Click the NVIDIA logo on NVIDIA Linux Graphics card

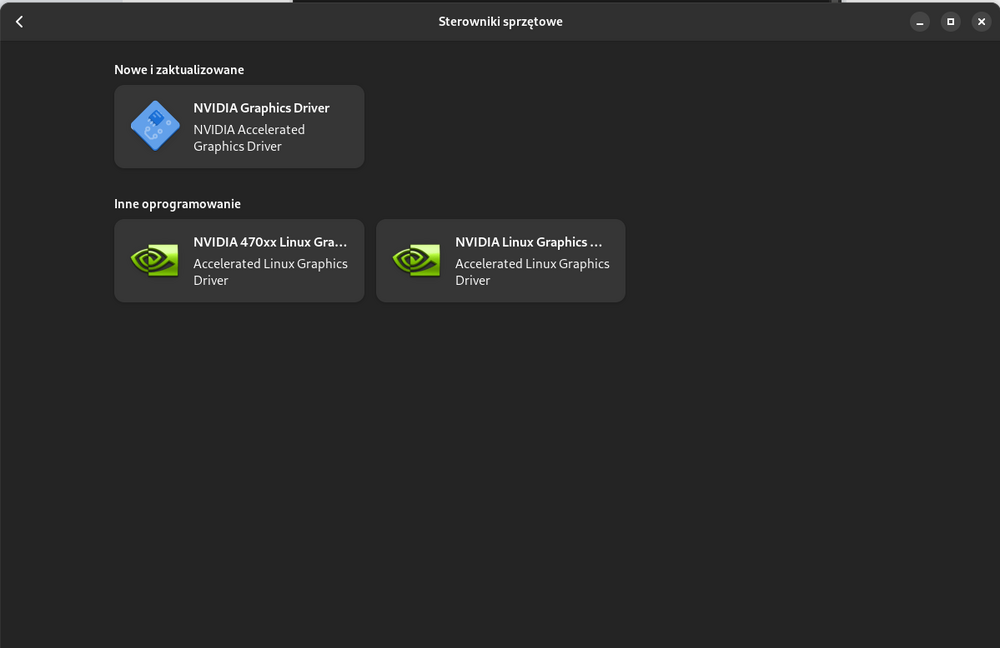(416, 260)
